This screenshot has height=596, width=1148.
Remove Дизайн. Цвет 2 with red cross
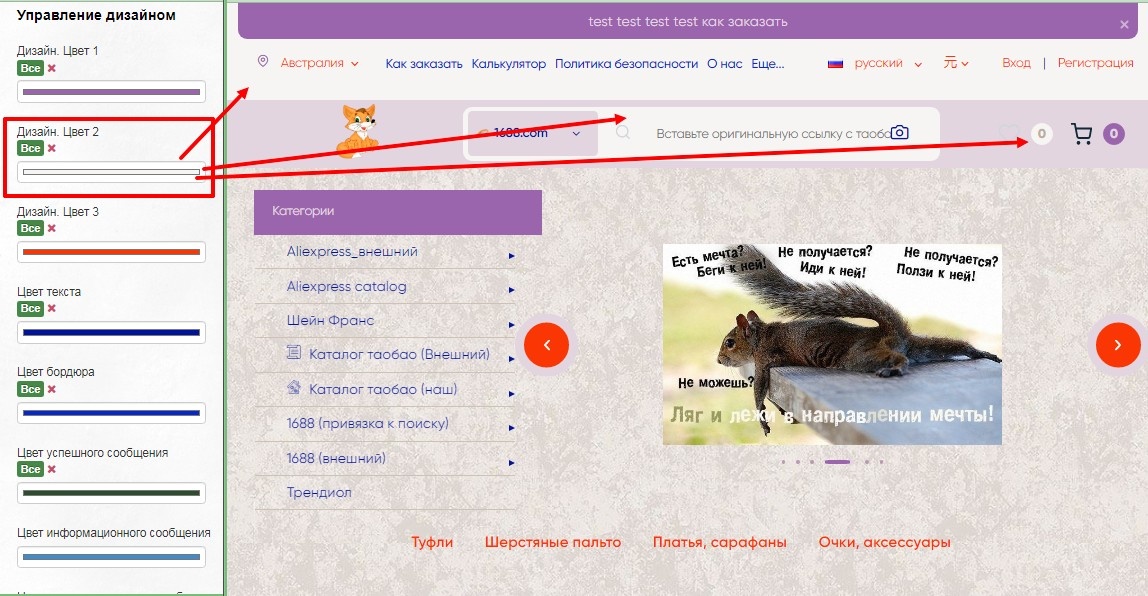(x=52, y=148)
